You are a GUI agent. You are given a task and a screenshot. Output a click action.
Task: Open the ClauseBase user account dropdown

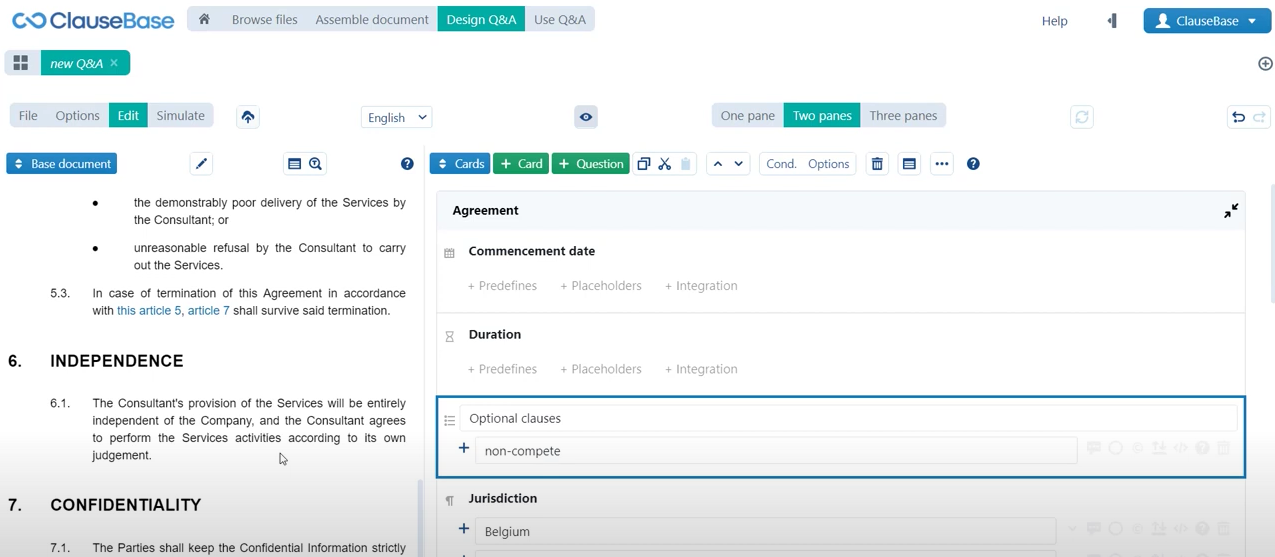coord(1206,20)
